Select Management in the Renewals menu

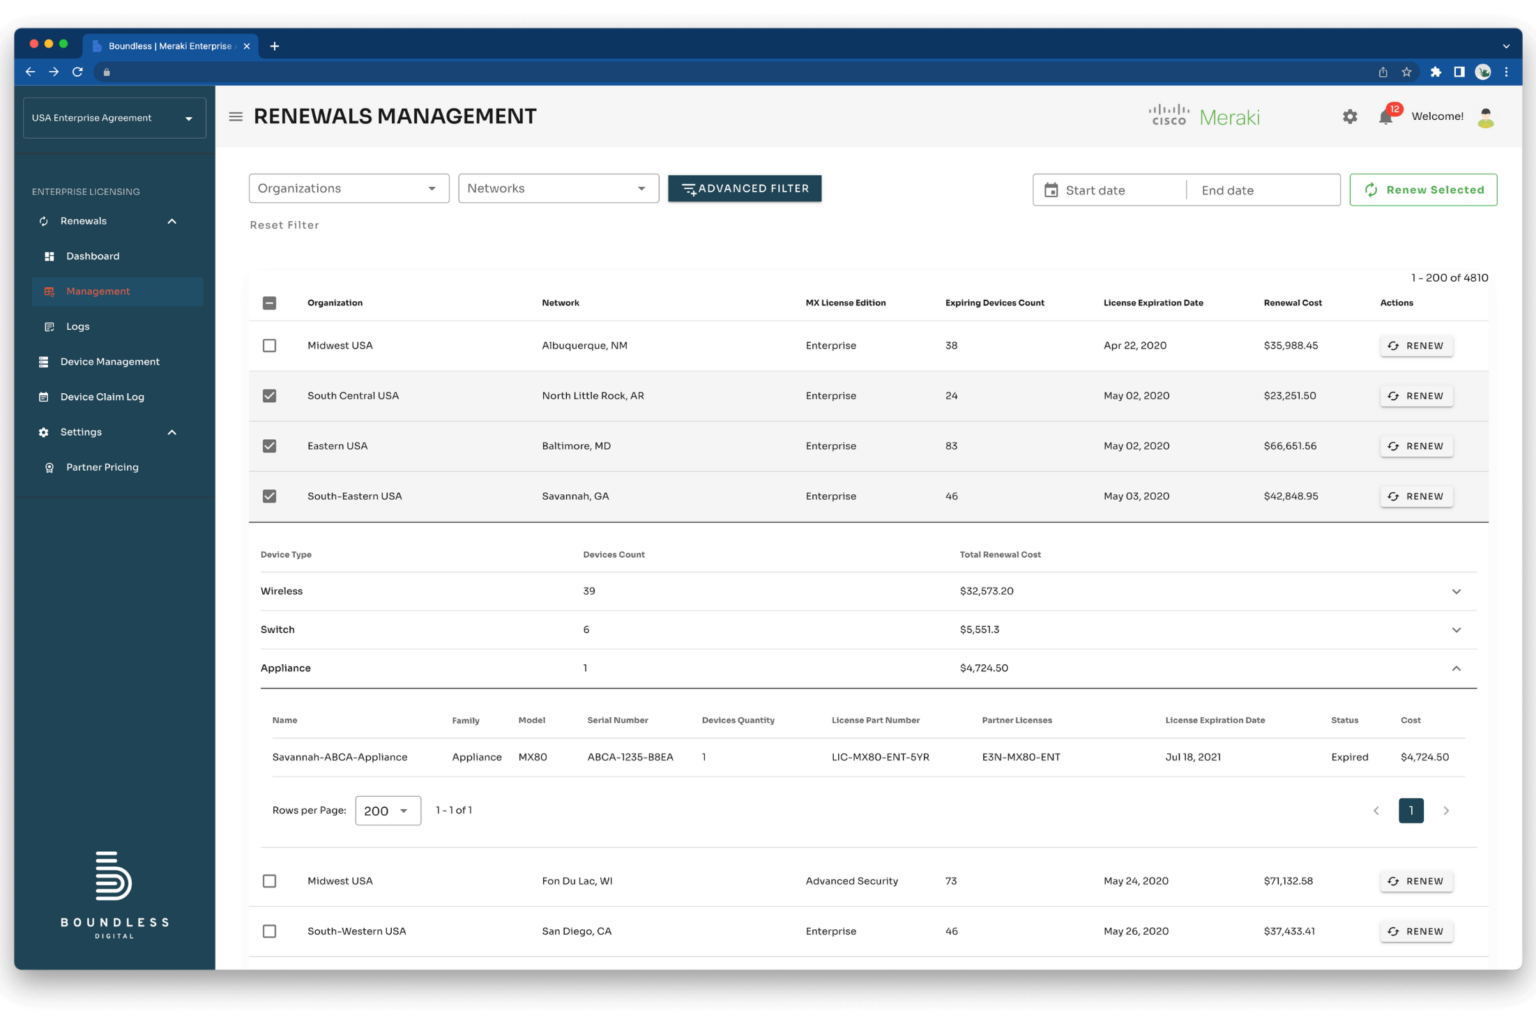(98, 291)
